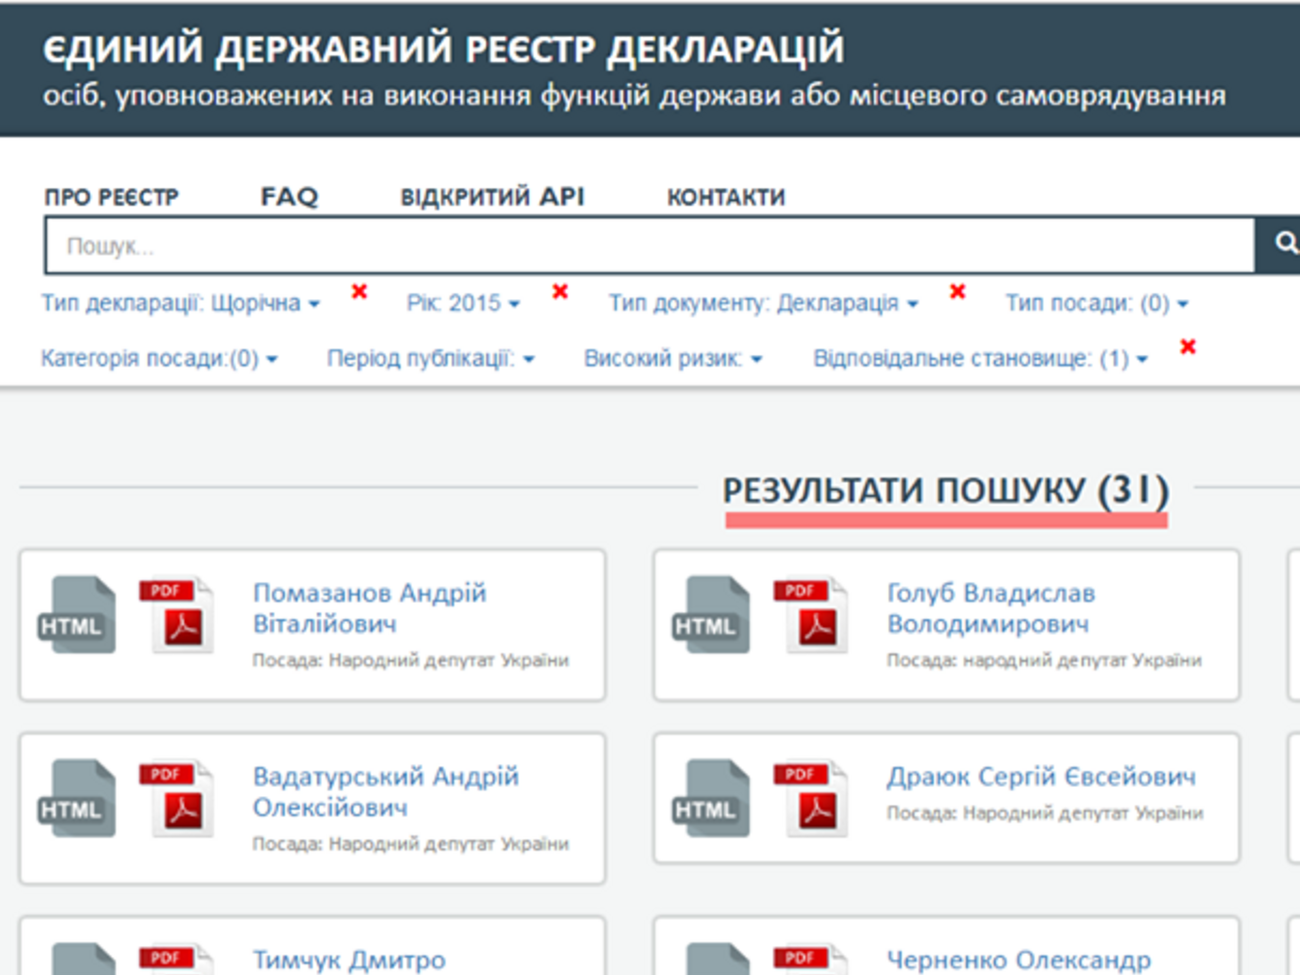Clear the 'Рік: 2015' filter
This screenshot has width=1300, height=975.
[560, 291]
